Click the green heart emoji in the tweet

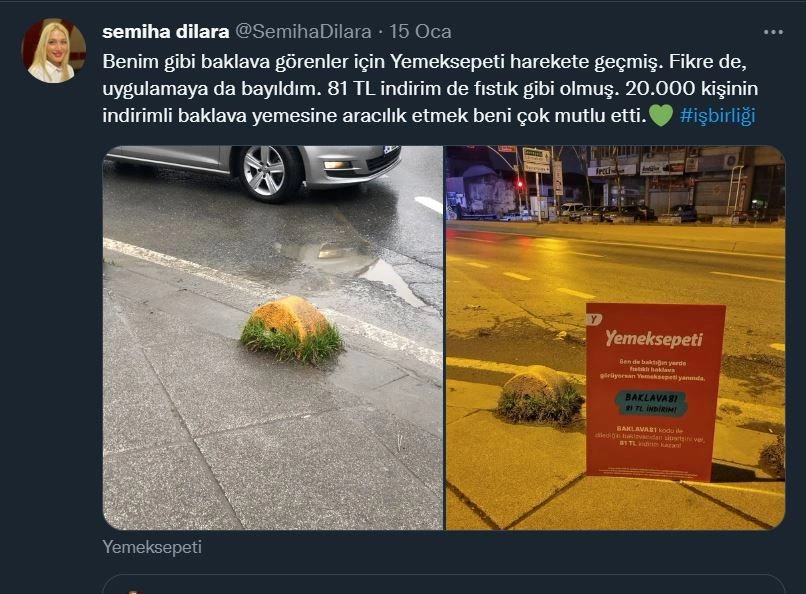pos(661,115)
